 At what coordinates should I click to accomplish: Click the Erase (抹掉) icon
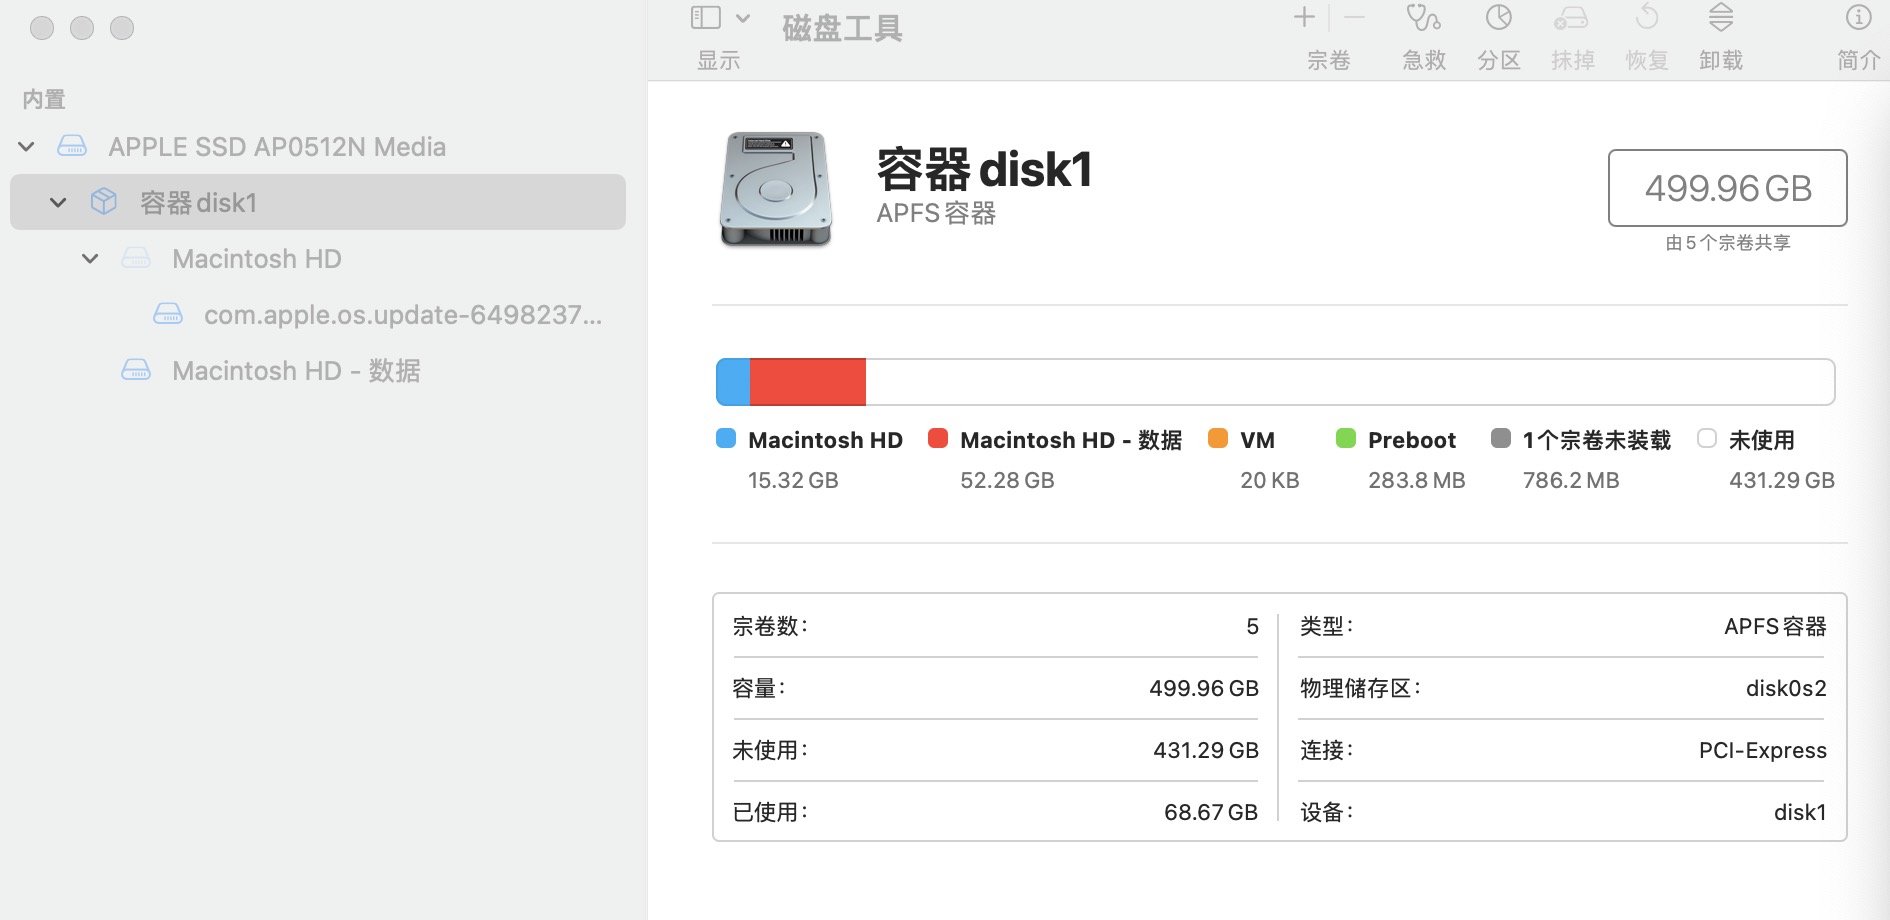[1571, 19]
